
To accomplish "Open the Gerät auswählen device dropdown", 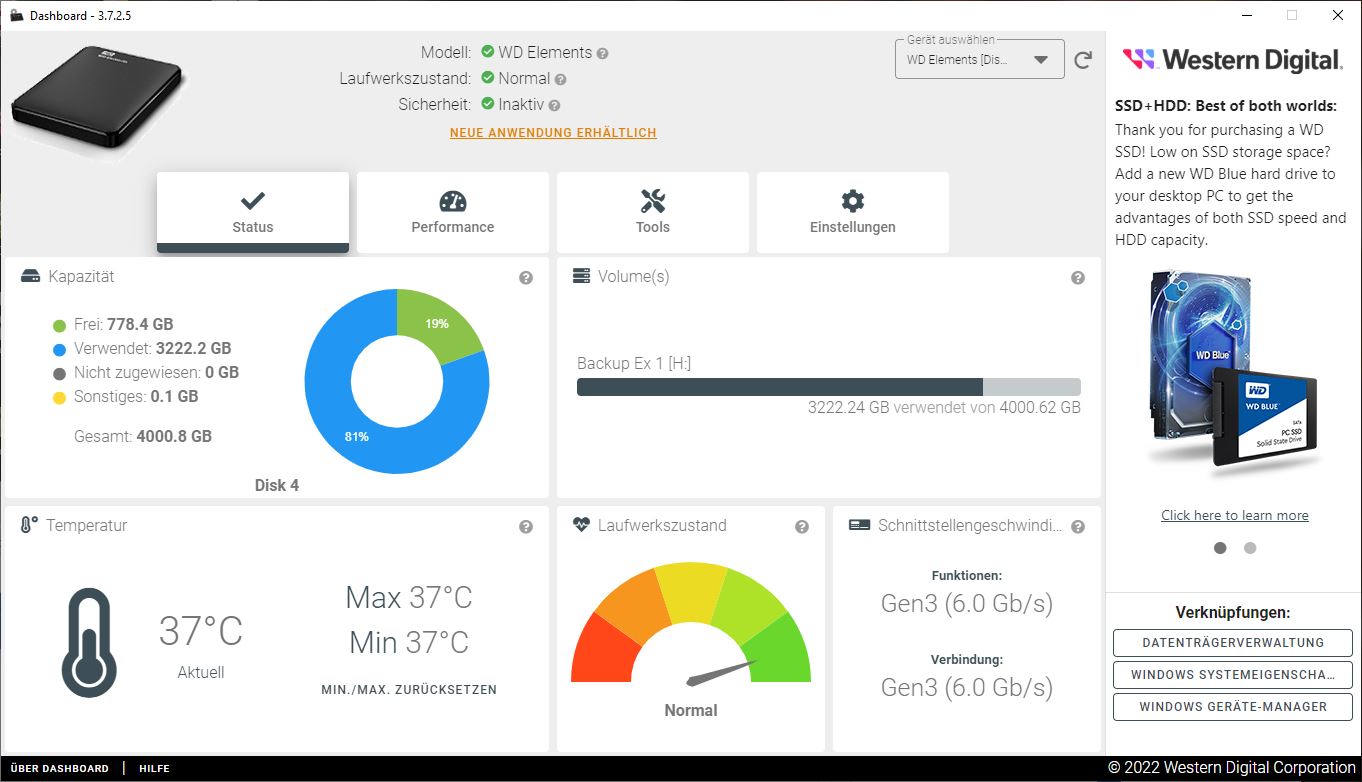I will point(978,60).
